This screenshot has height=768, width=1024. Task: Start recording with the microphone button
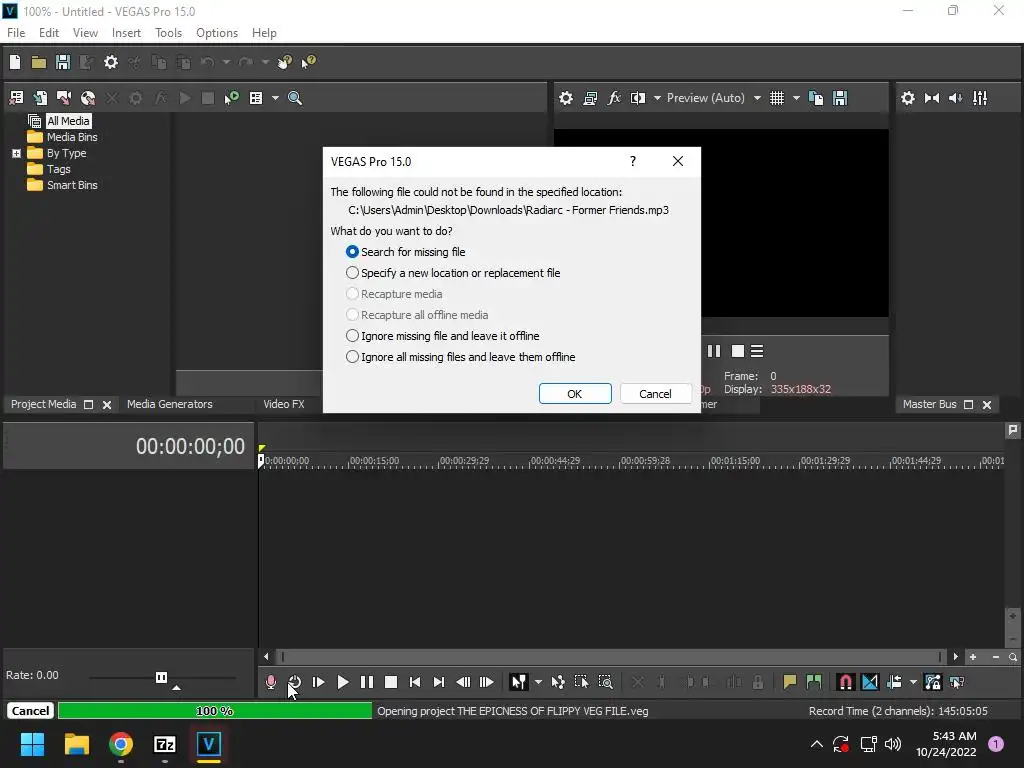(x=271, y=682)
